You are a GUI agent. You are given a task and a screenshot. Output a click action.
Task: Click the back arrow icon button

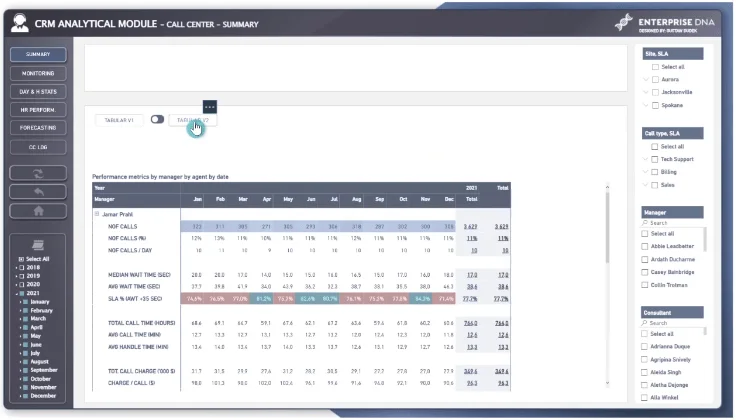38,192
